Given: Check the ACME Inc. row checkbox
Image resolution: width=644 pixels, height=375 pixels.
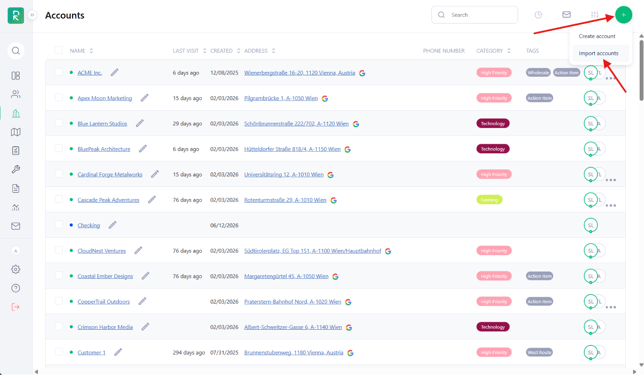Looking at the screenshot, I should [59, 72].
